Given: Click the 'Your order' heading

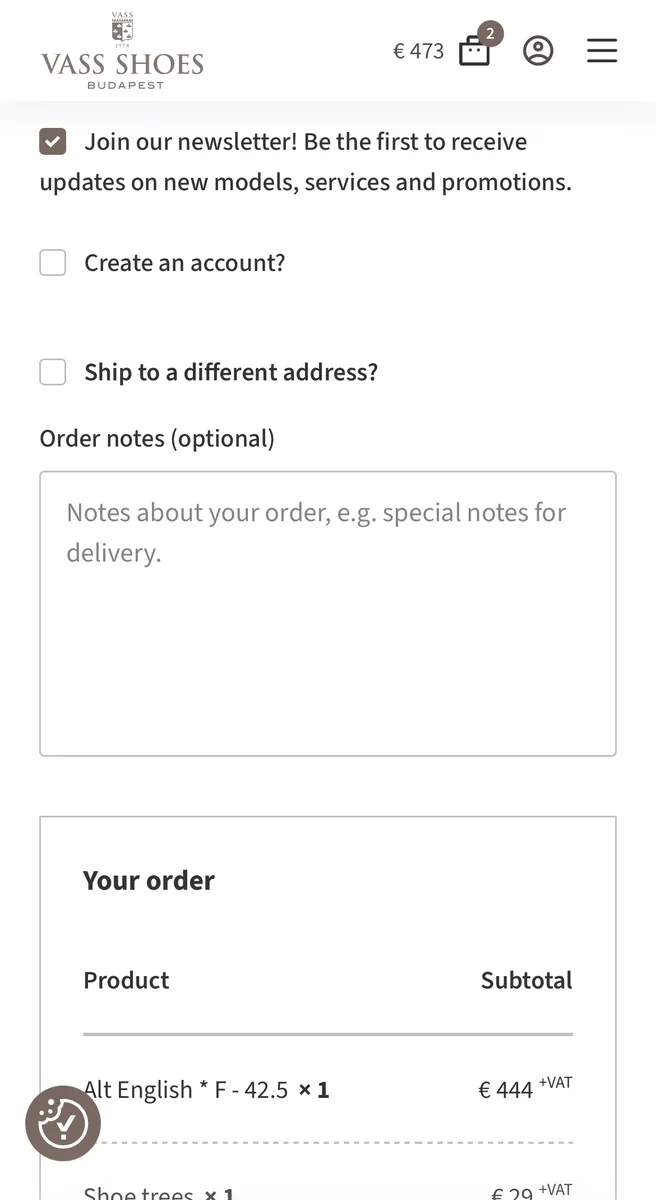Looking at the screenshot, I should pos(149,880).
